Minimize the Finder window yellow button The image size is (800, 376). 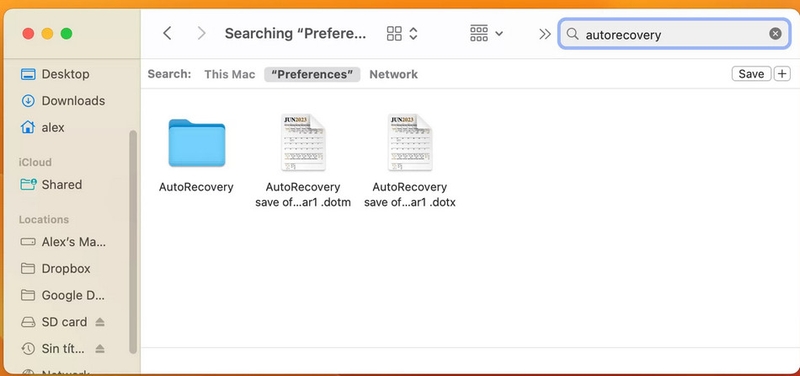[47, 34]
